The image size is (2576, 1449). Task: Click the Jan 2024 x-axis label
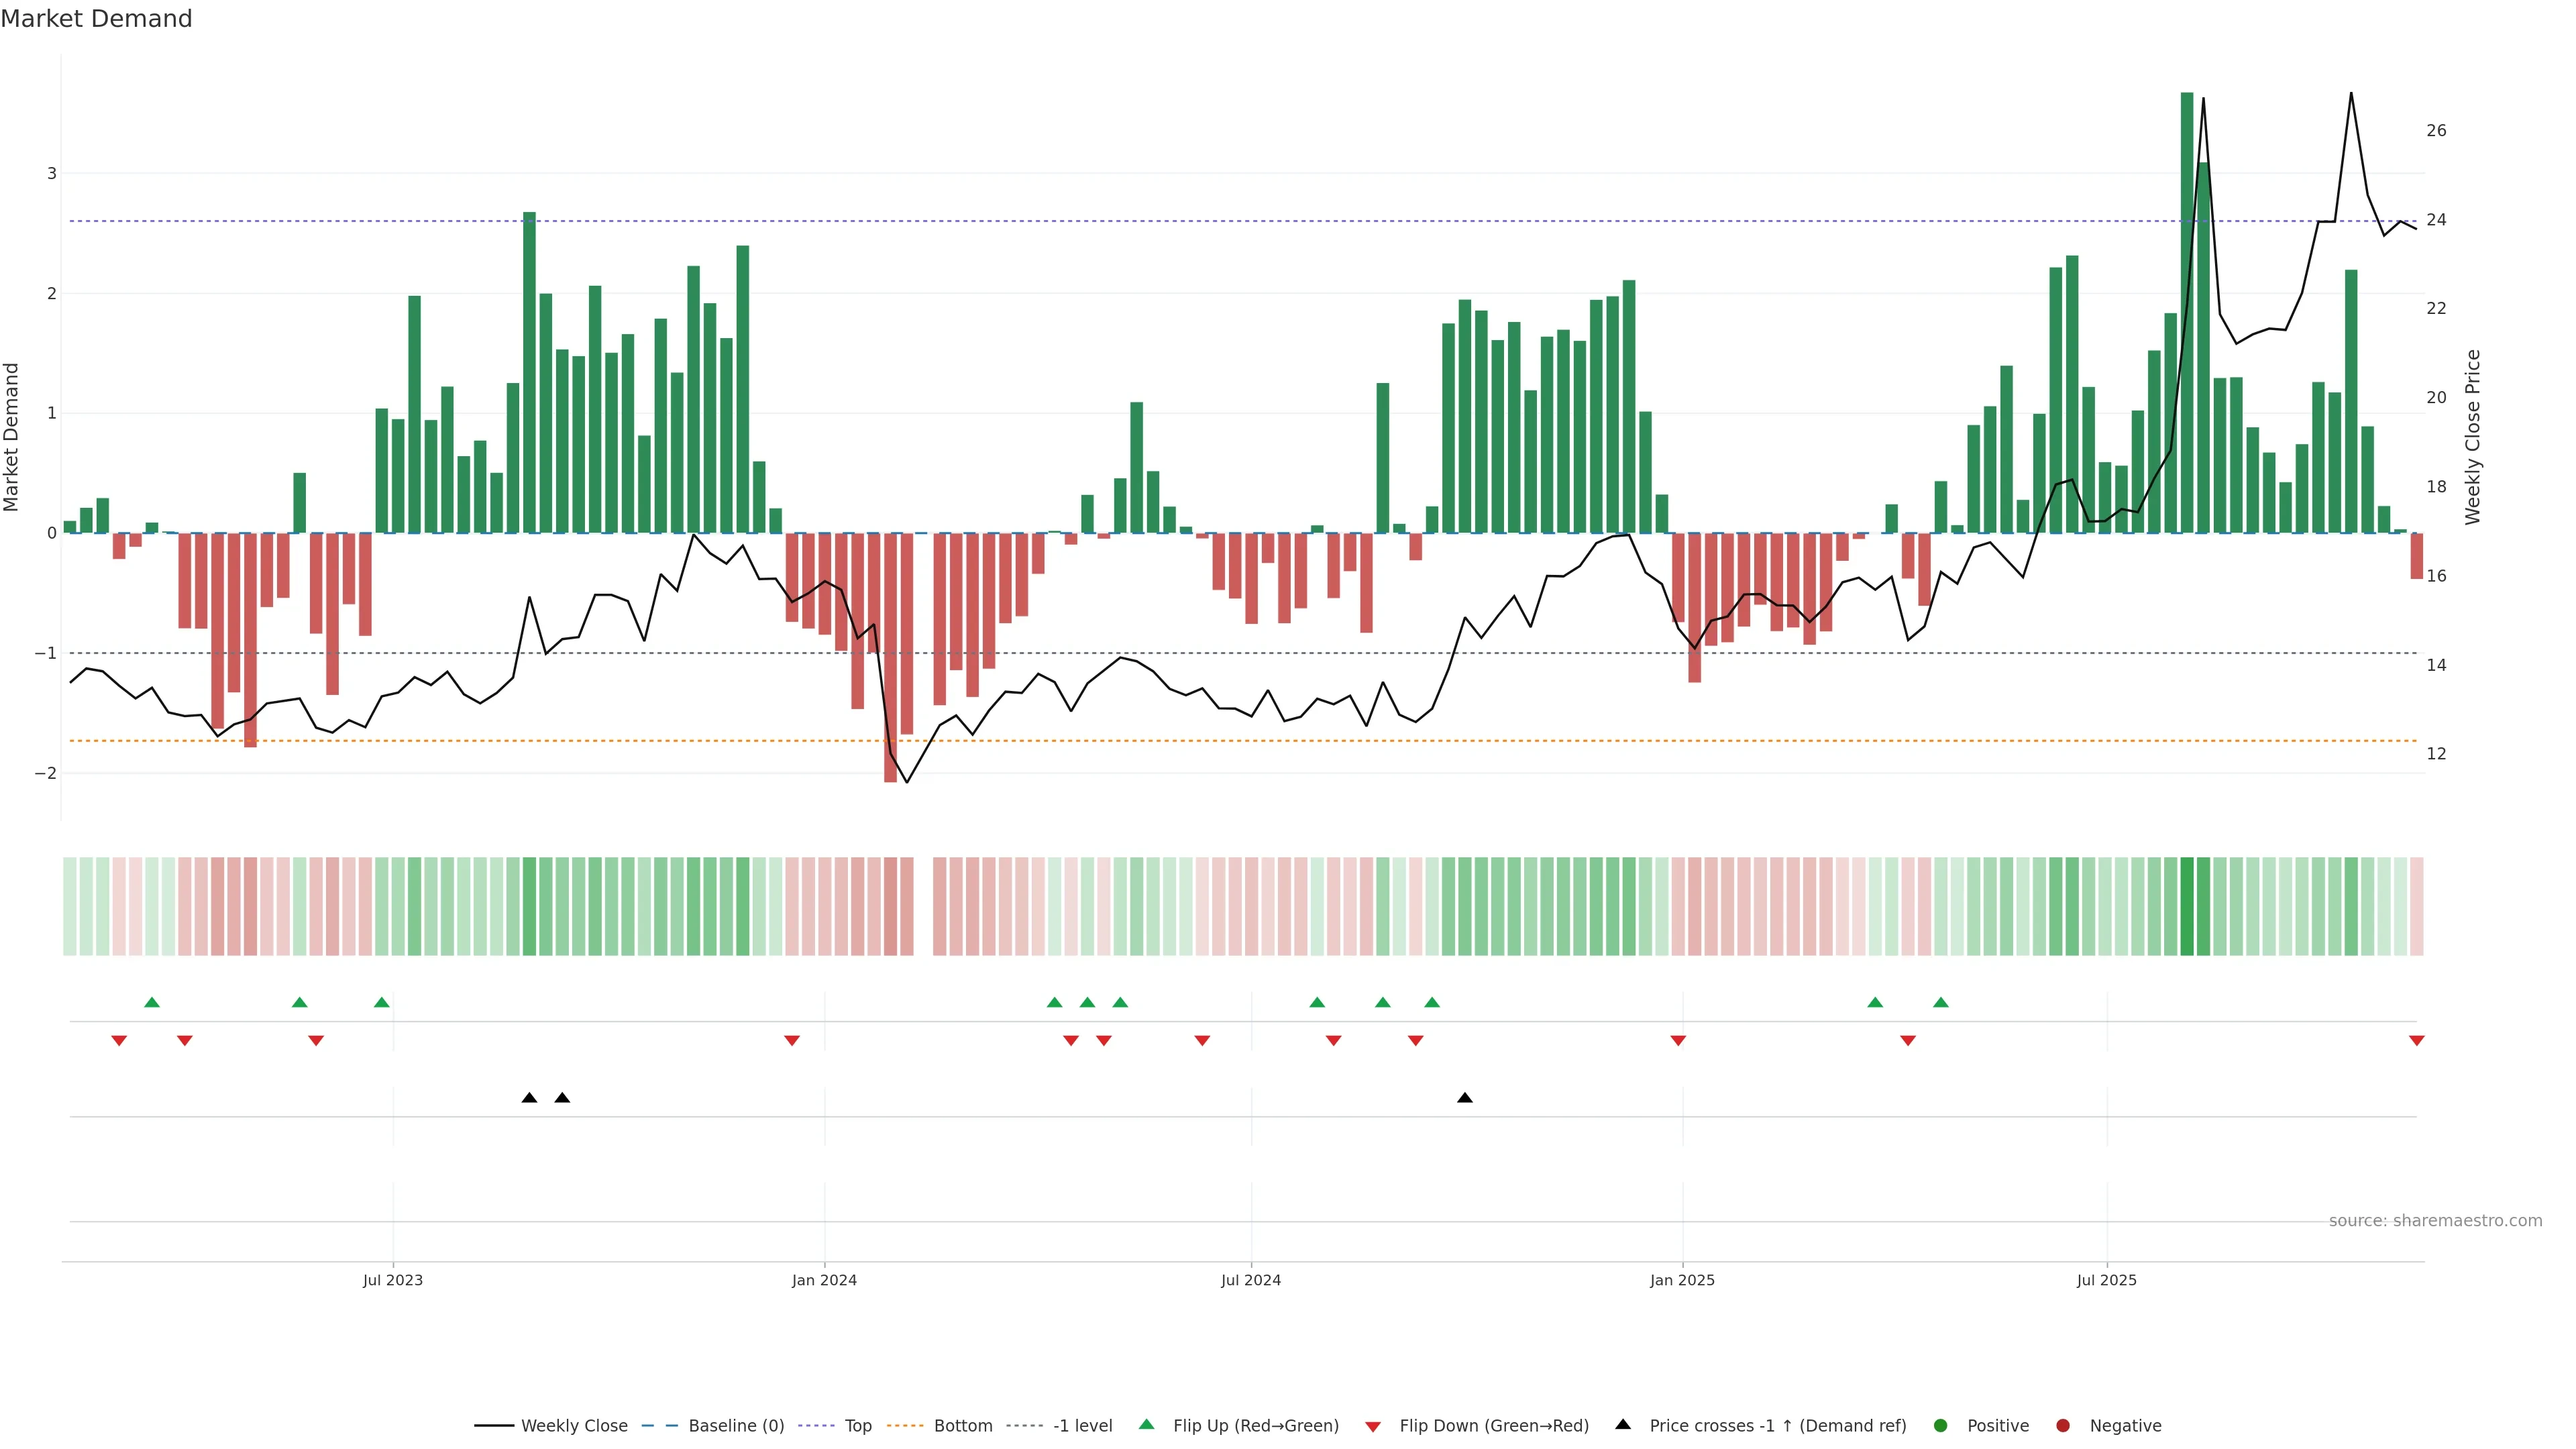[824, 1280]
